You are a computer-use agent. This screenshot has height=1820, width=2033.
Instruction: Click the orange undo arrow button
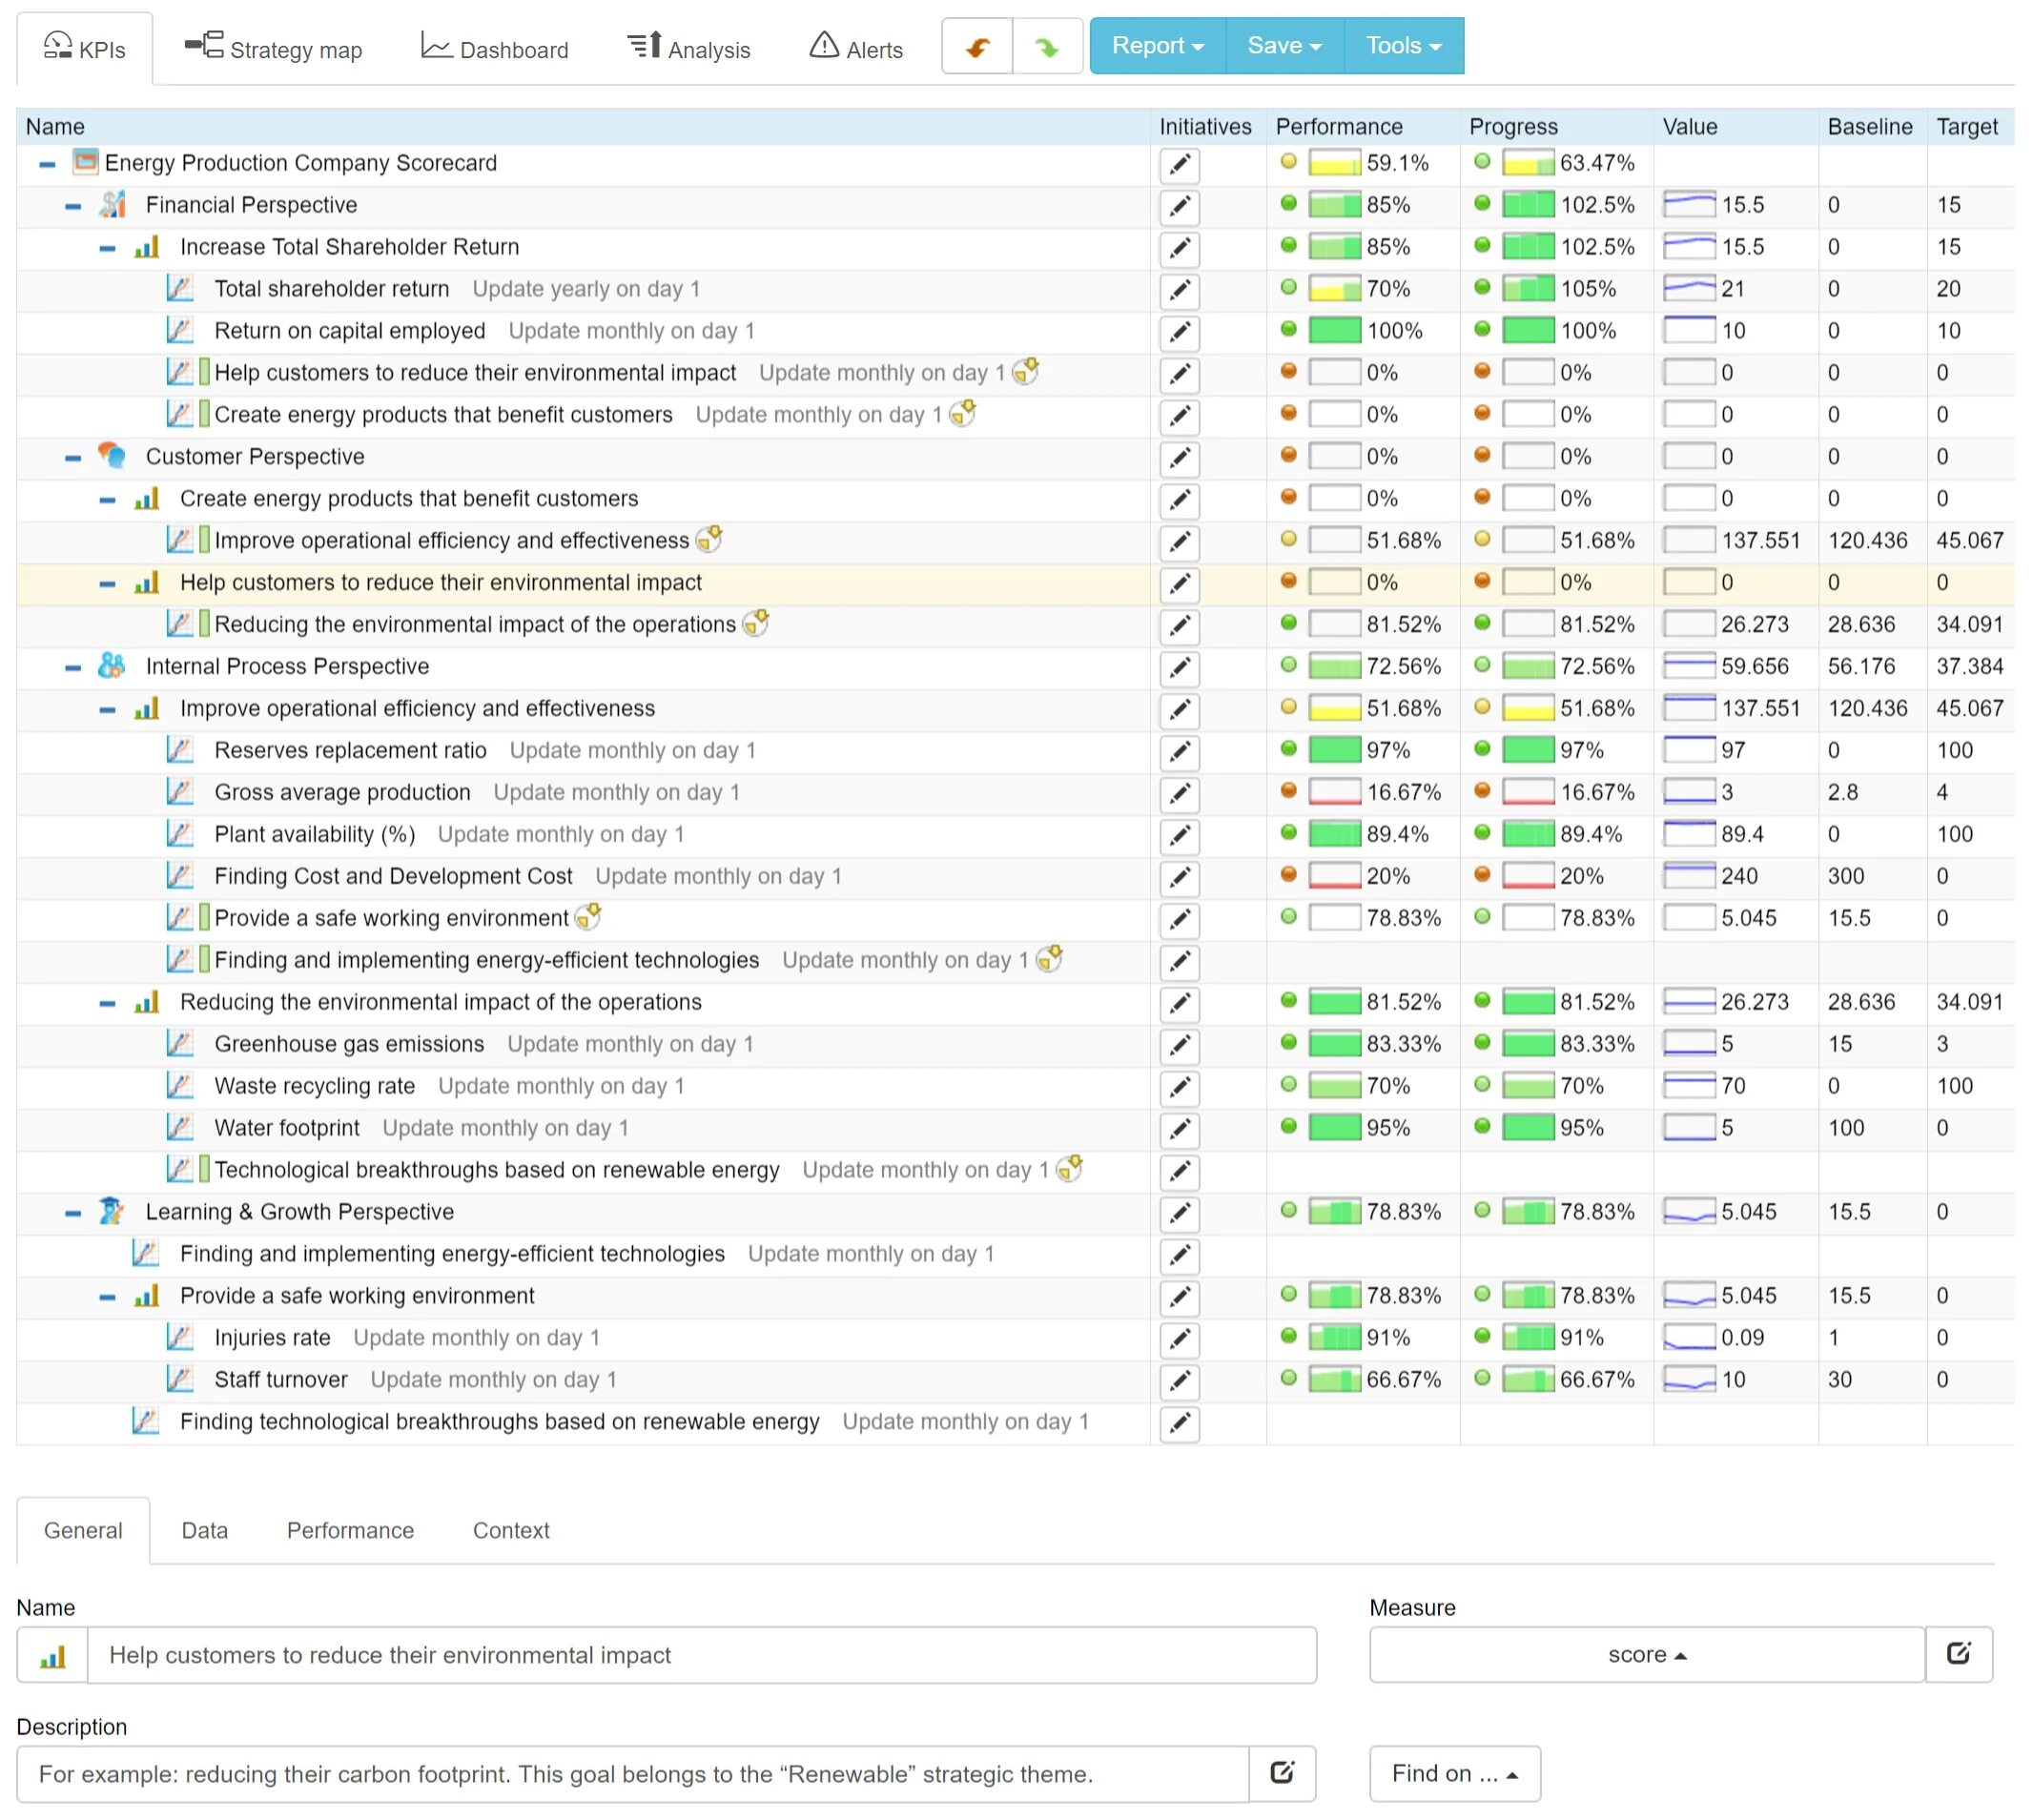click(x=977, y=46)
